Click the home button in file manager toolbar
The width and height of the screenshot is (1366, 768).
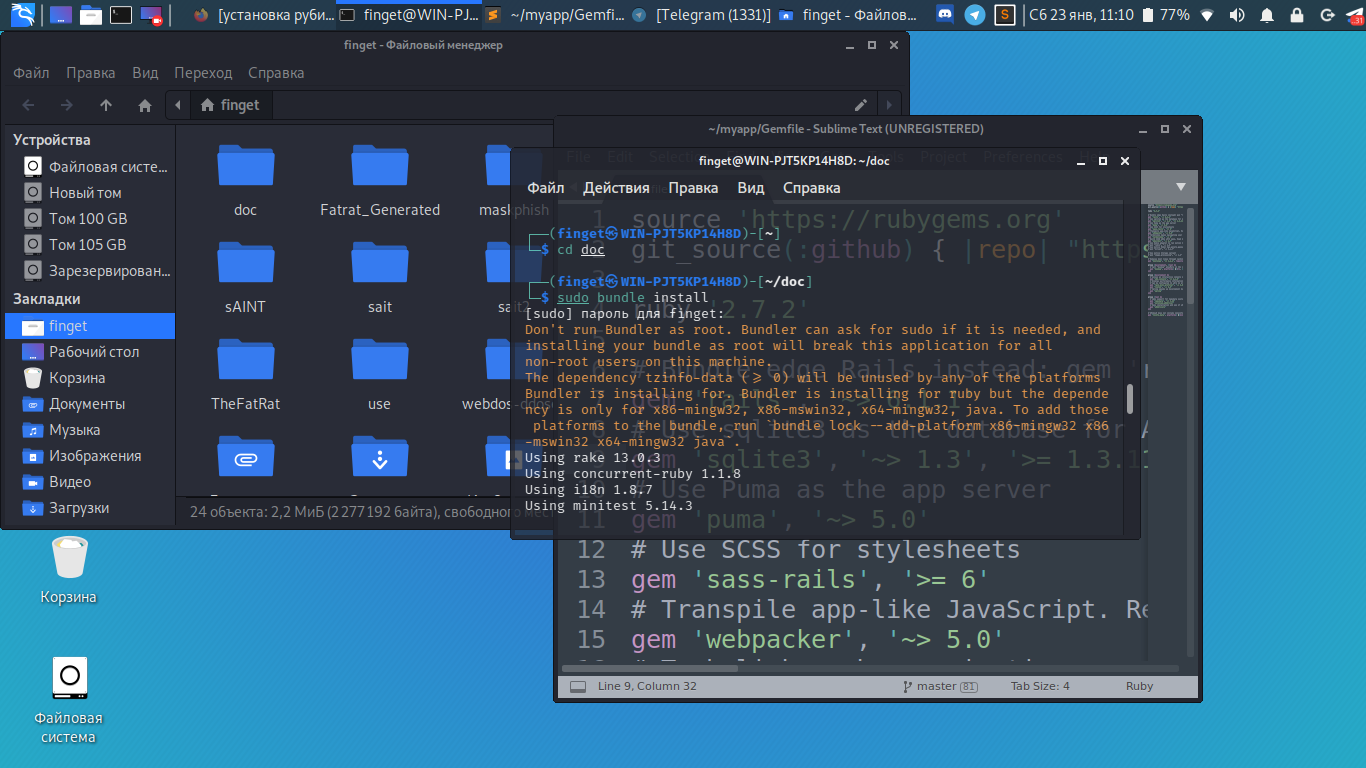coord(145,105)
